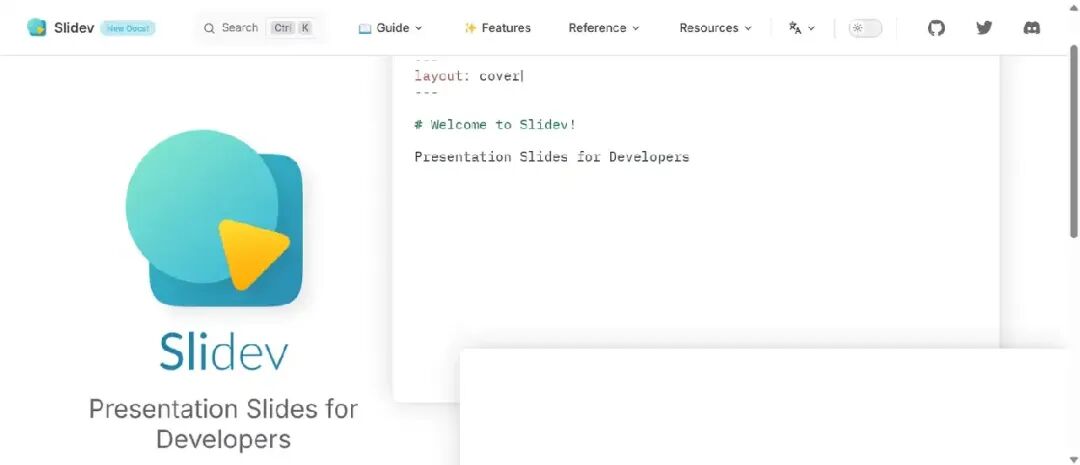Viewport: 1080px width, 465px height.
Task: Click the vertical page scrollbar
Action: click(x=1074, y=141)
